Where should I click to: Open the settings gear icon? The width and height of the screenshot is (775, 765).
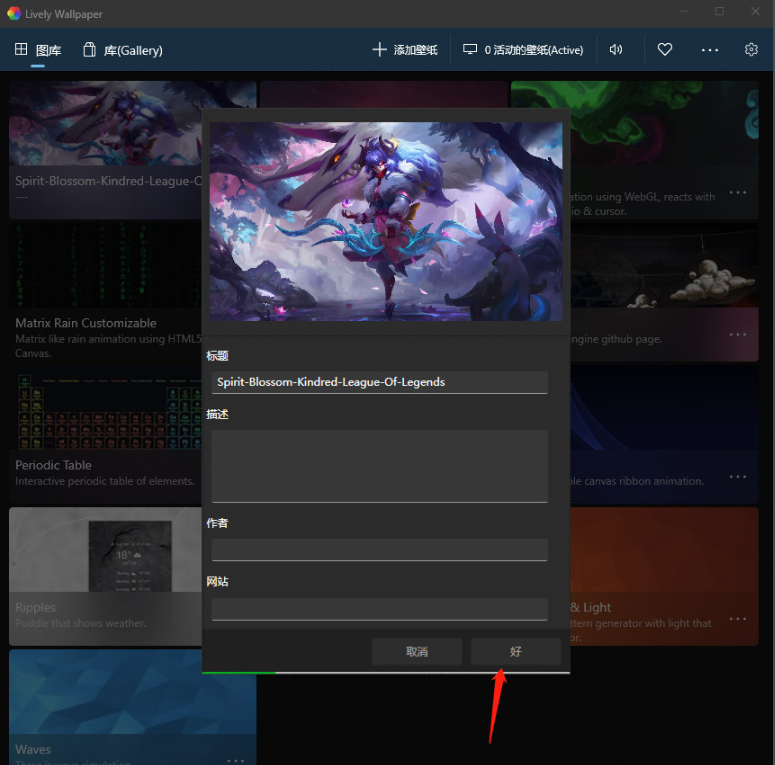(x=751, y=50)
